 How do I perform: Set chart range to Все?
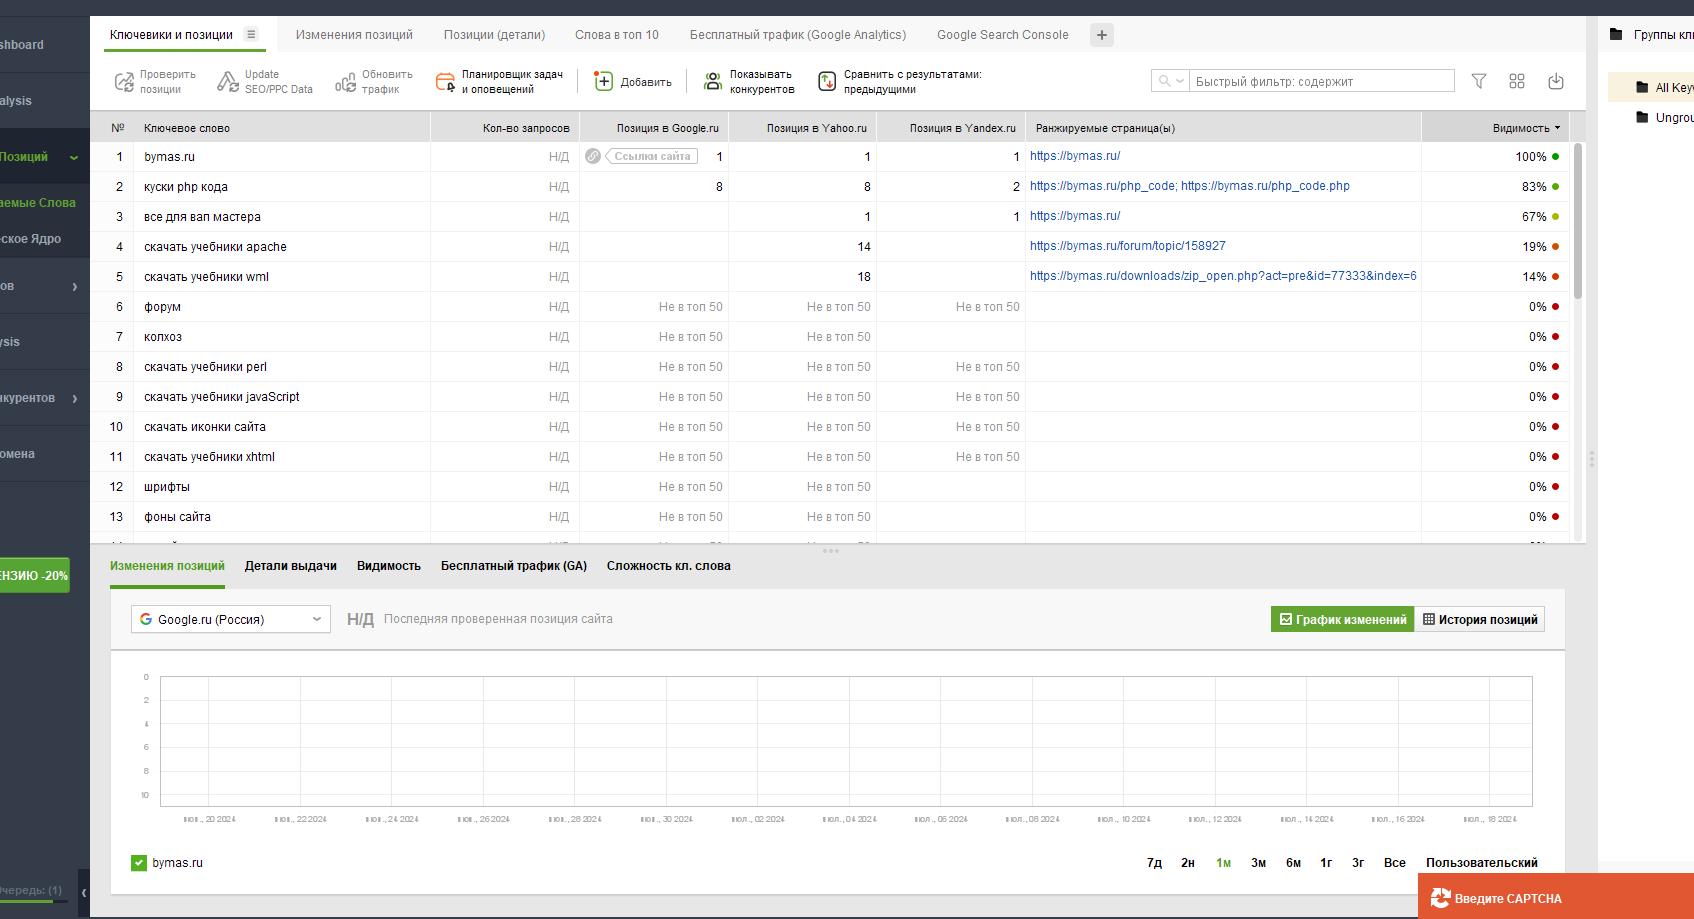pos(1395,863)
